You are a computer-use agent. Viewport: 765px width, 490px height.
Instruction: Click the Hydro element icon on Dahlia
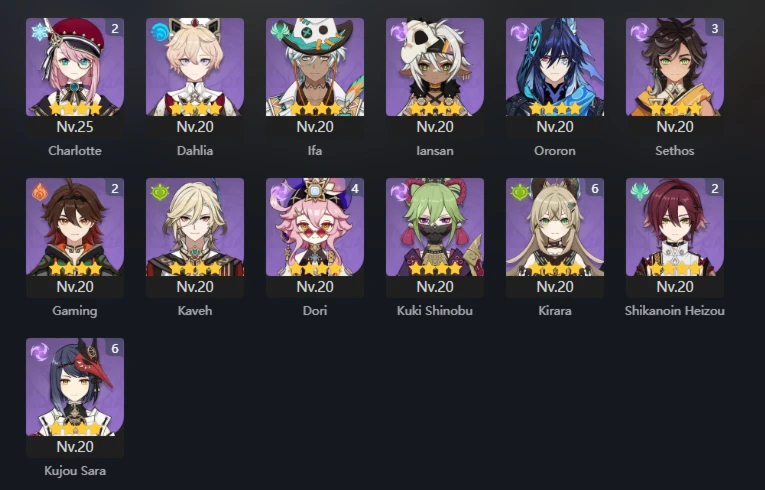tap(160, 32)
